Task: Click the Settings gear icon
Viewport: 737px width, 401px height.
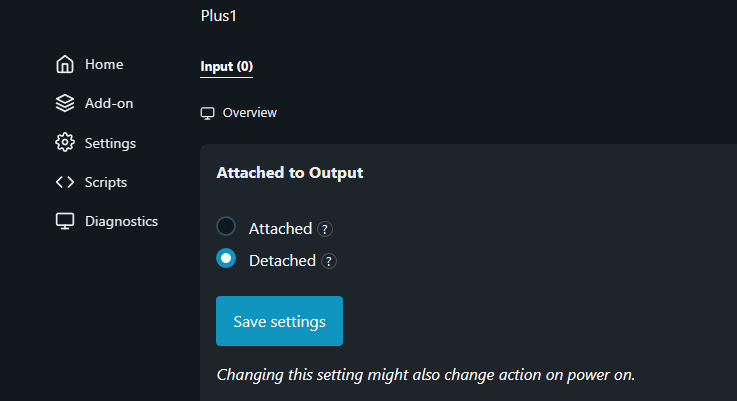Action: [x=65, y=143]
